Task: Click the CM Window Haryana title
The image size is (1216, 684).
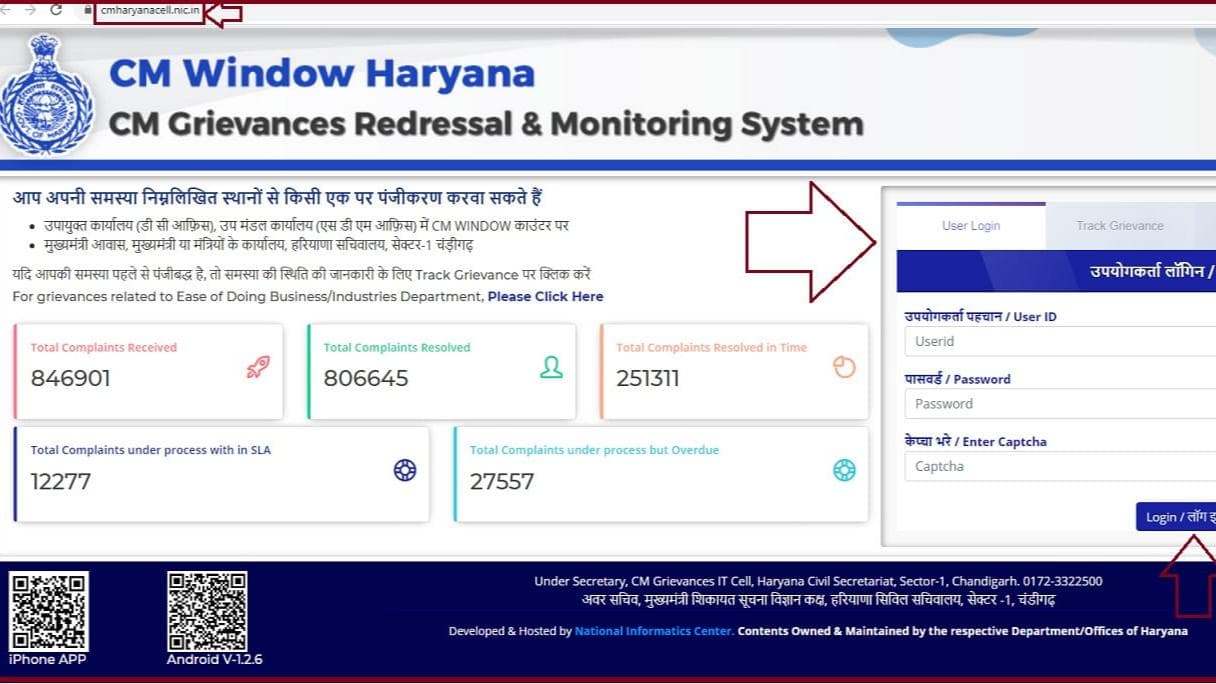Action: pyautogui.click(x=321, y=74)
